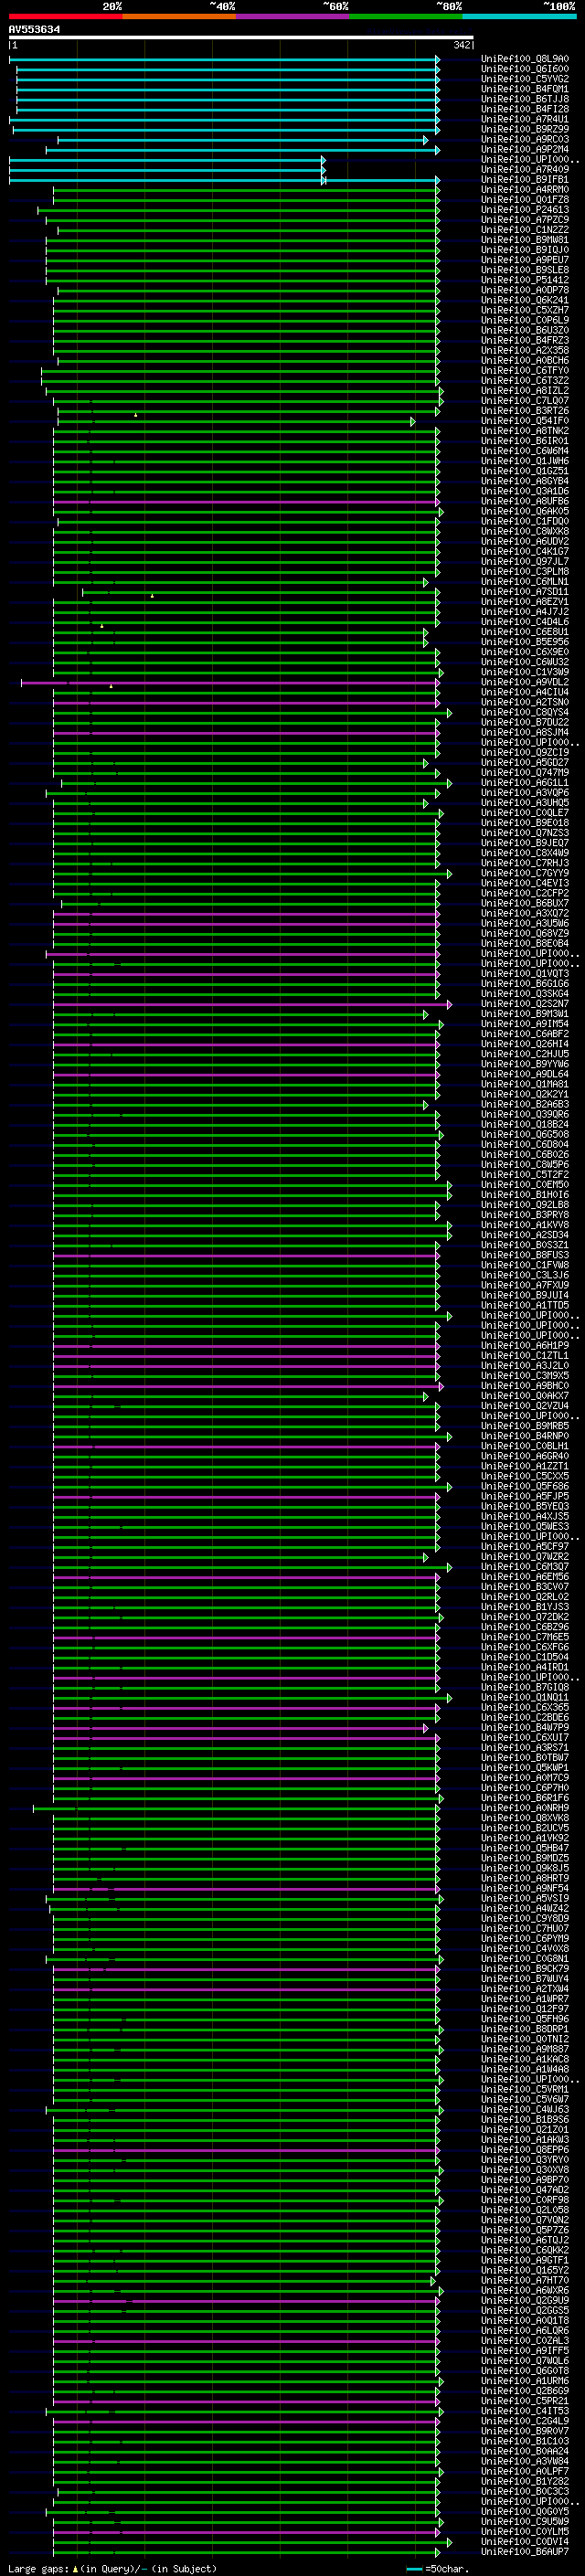Select label UniRef100_B9E018

[524, 823]
